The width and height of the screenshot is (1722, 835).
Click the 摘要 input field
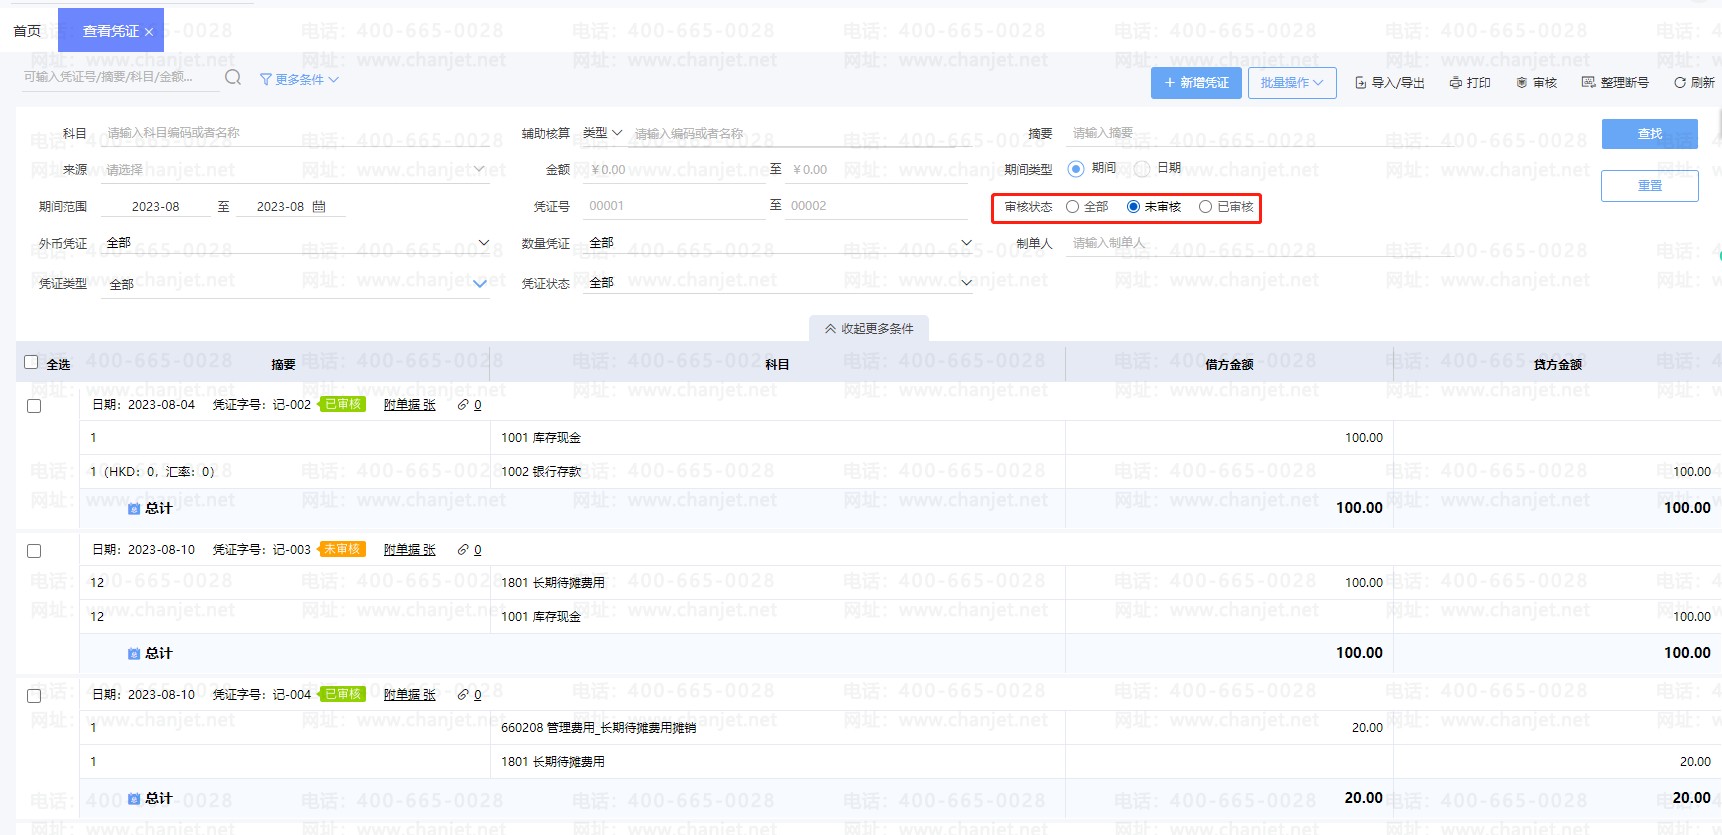point(1259,133)
